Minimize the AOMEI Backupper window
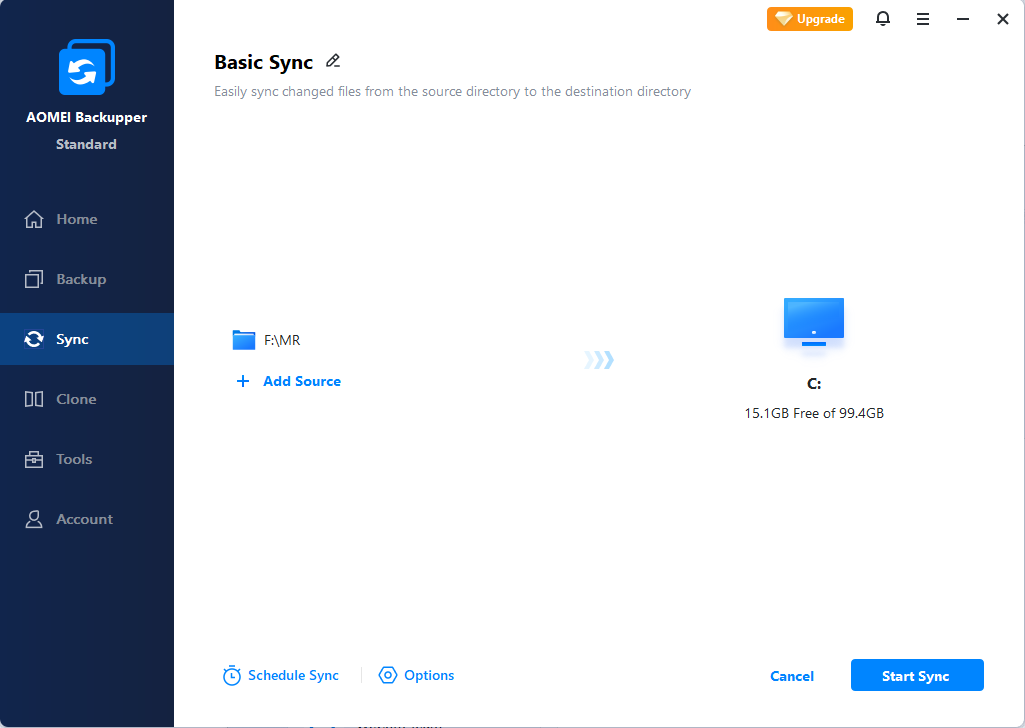Screen dimensions: 1025x728 point(962,19)
